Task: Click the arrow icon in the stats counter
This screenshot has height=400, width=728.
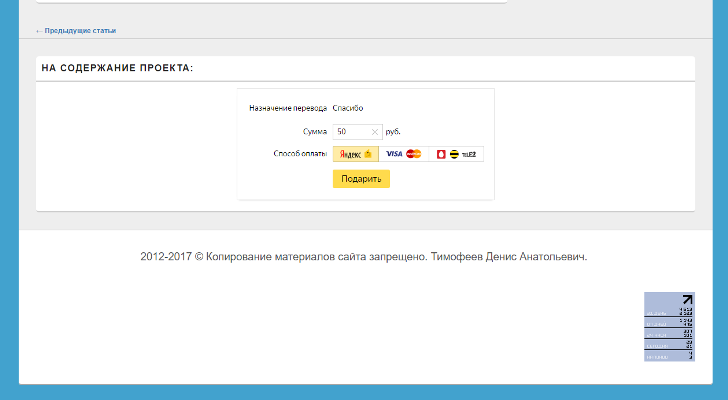Action: (x=686, y=299)
